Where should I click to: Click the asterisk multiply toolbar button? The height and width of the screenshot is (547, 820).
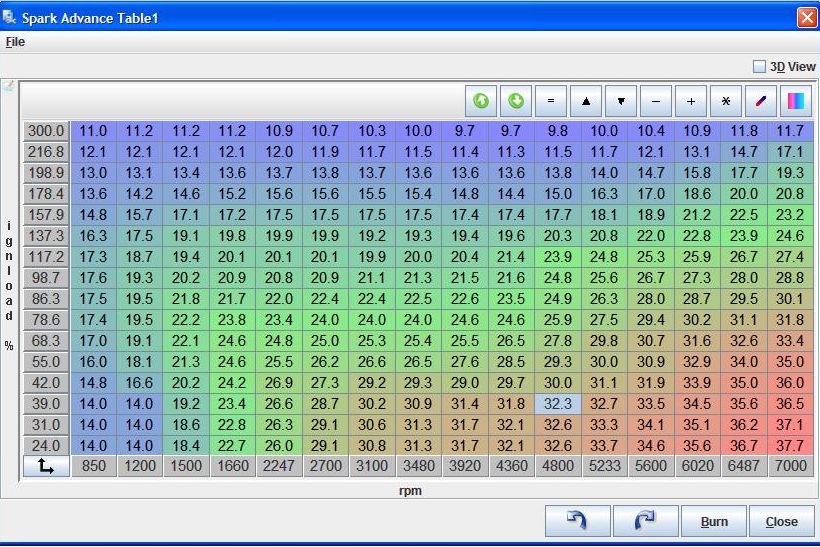click(726, 101)
